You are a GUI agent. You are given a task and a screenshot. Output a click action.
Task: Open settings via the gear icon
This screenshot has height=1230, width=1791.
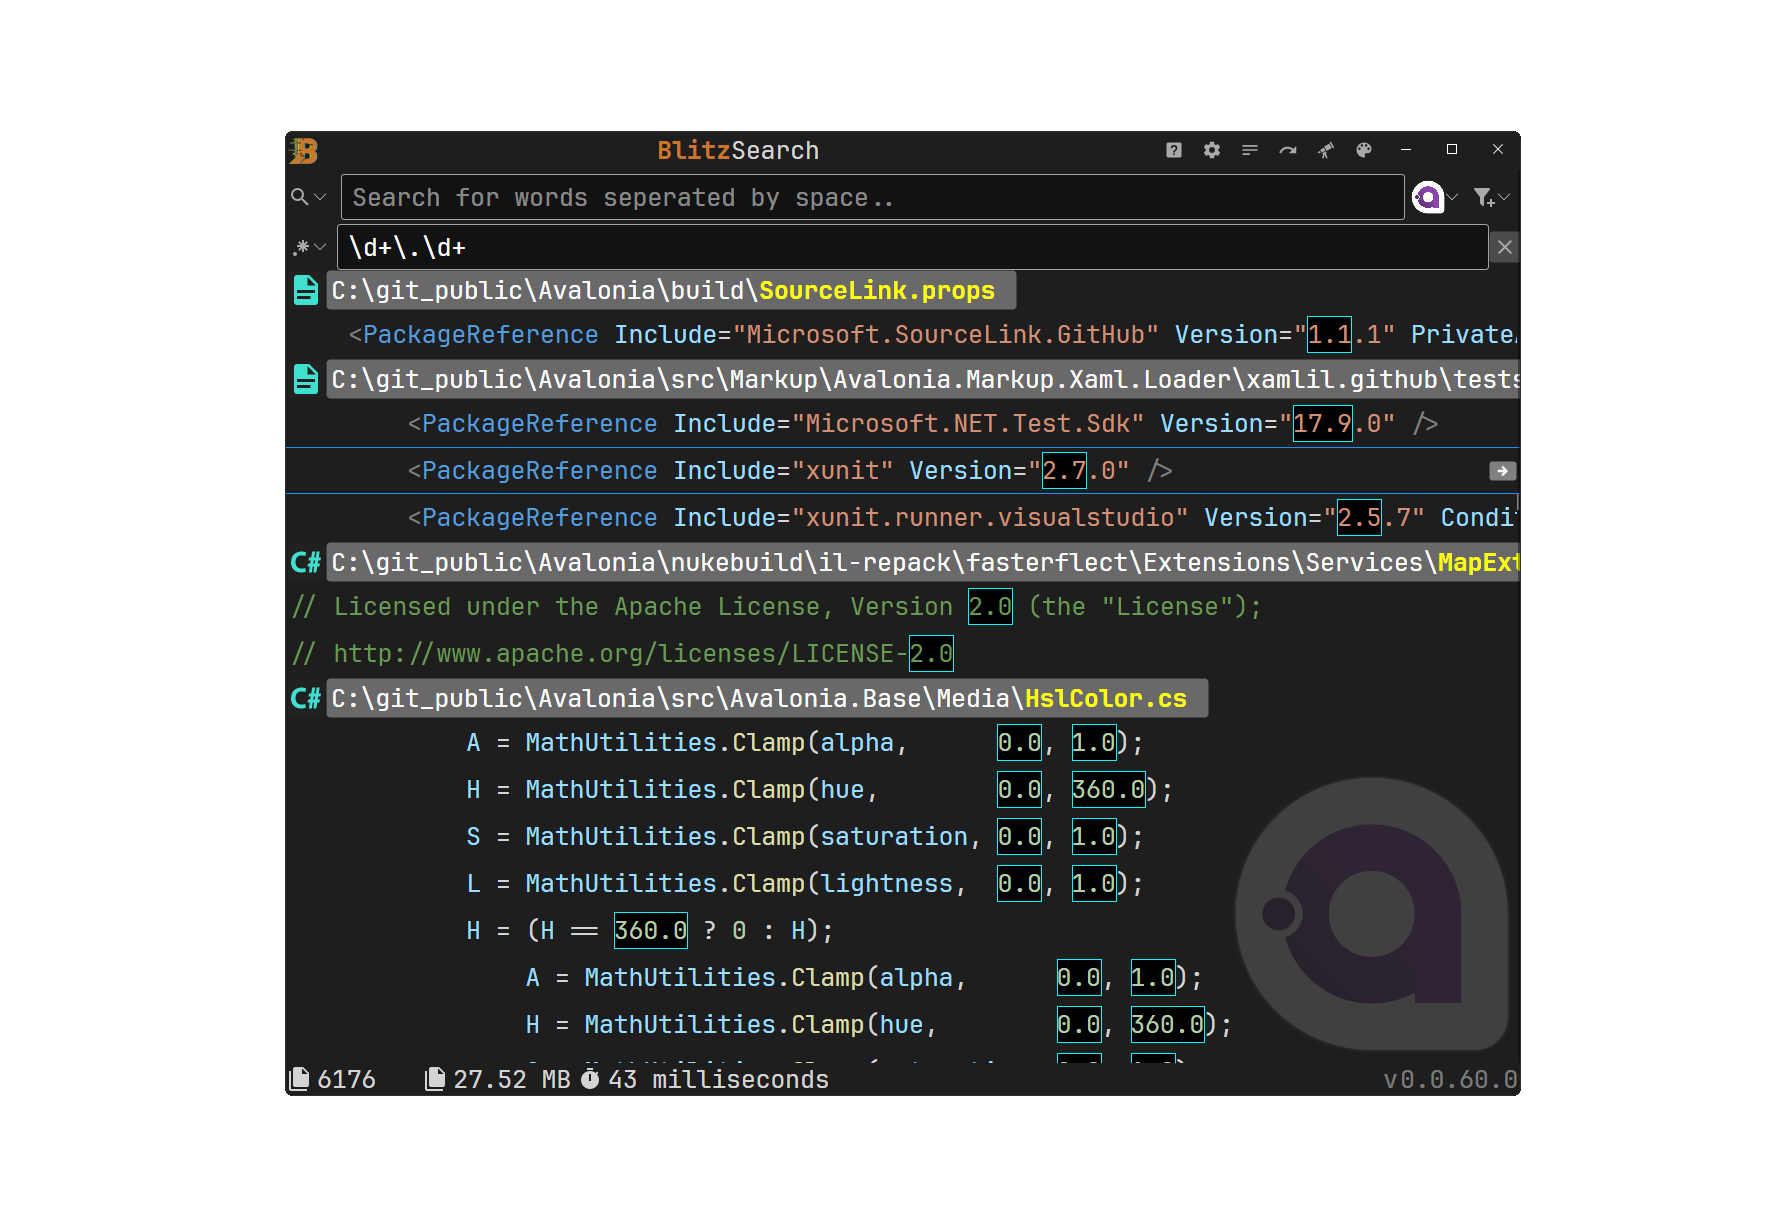pos(1212,150)
